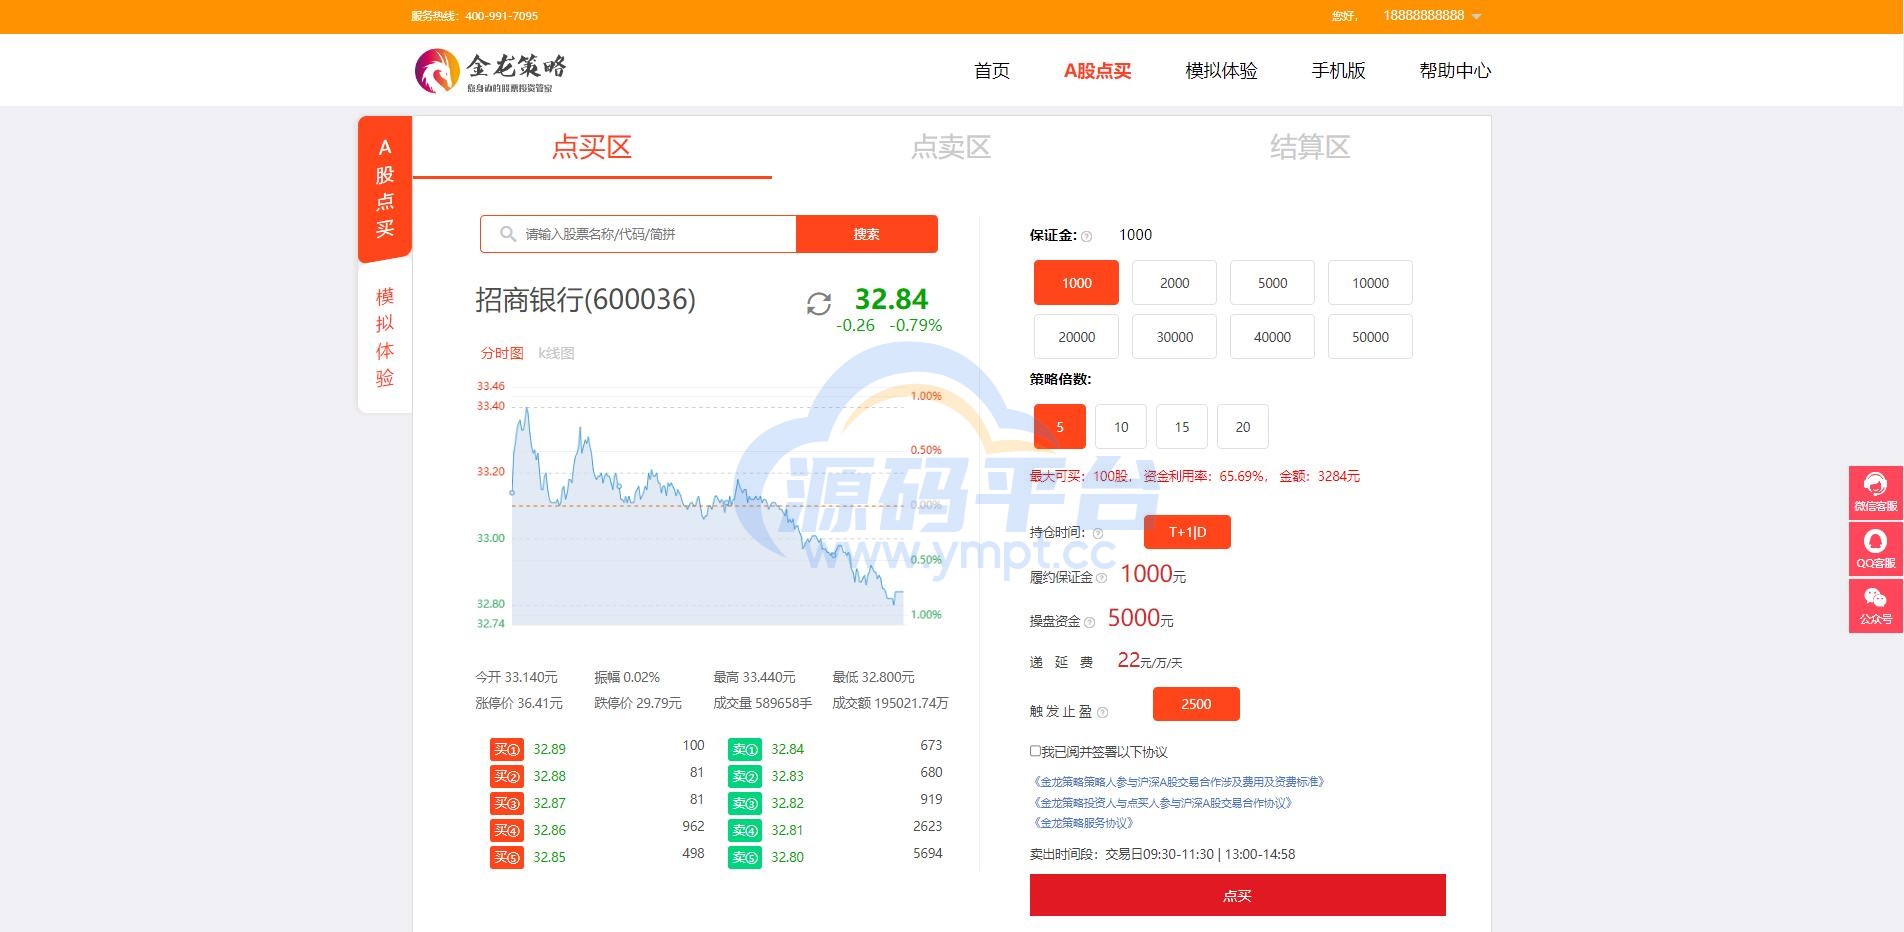Choose strategy multiplier 5
This screenshot has width=1904, height=932.
click(1060, 427)
